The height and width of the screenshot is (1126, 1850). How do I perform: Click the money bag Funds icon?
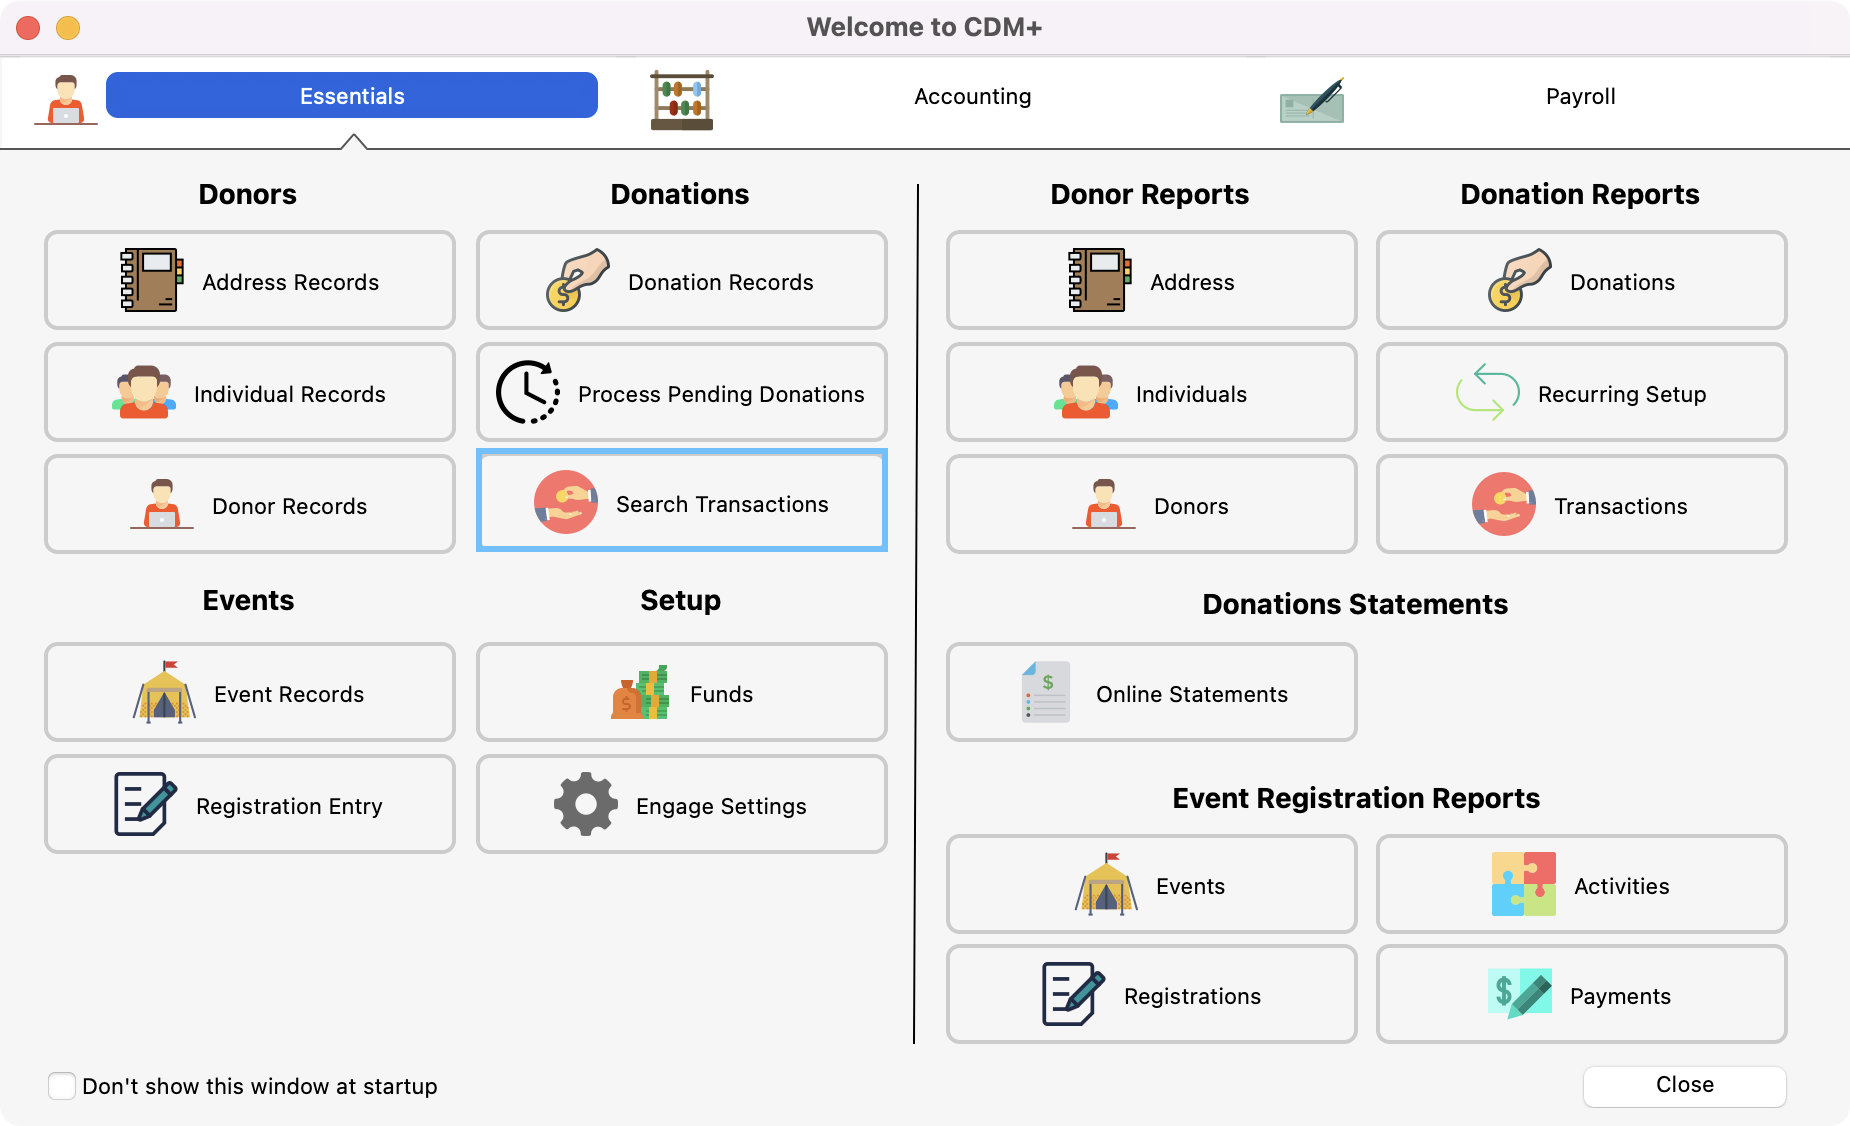tap(640, 693)
